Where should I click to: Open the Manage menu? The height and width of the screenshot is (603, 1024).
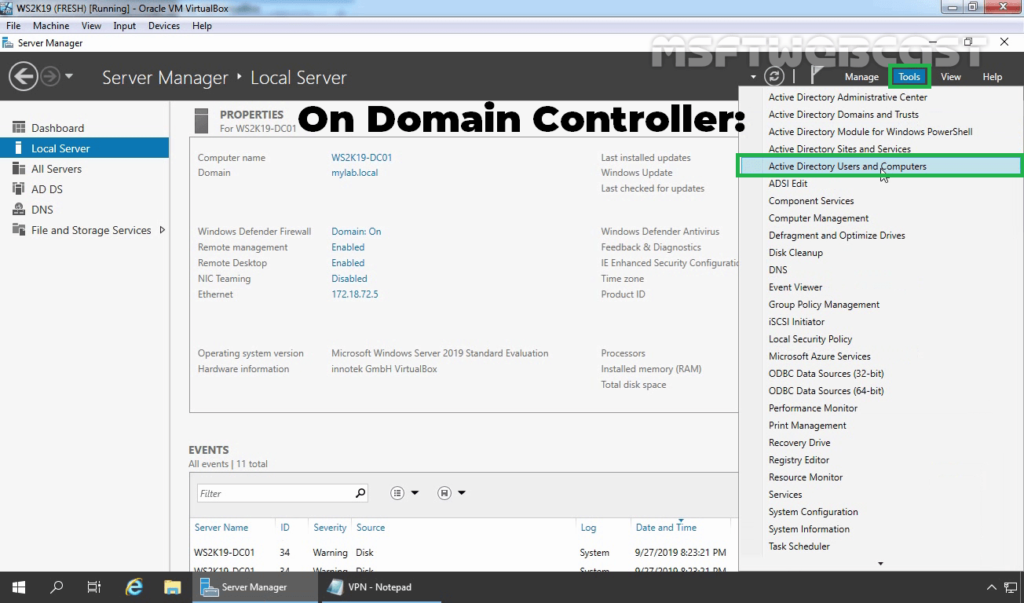point(861,77)
